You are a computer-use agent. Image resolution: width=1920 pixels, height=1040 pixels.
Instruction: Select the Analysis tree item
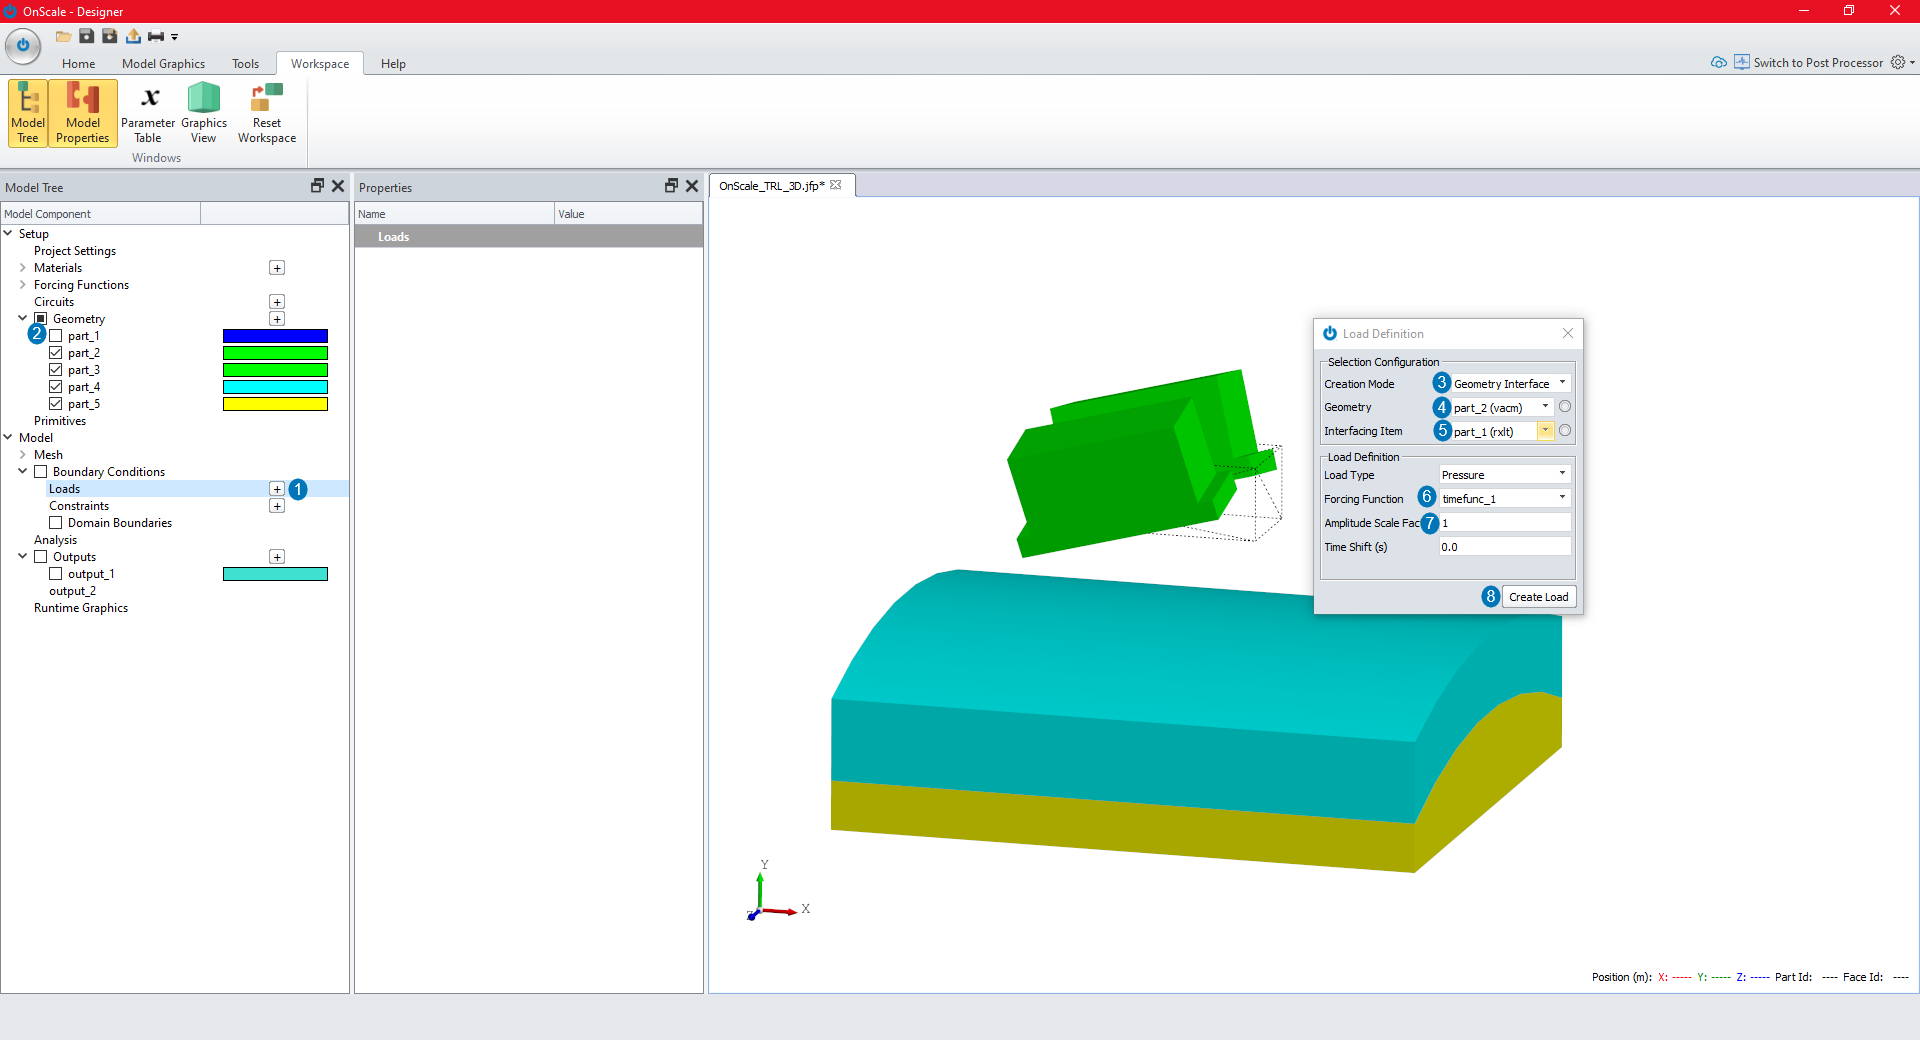(55, 540)
